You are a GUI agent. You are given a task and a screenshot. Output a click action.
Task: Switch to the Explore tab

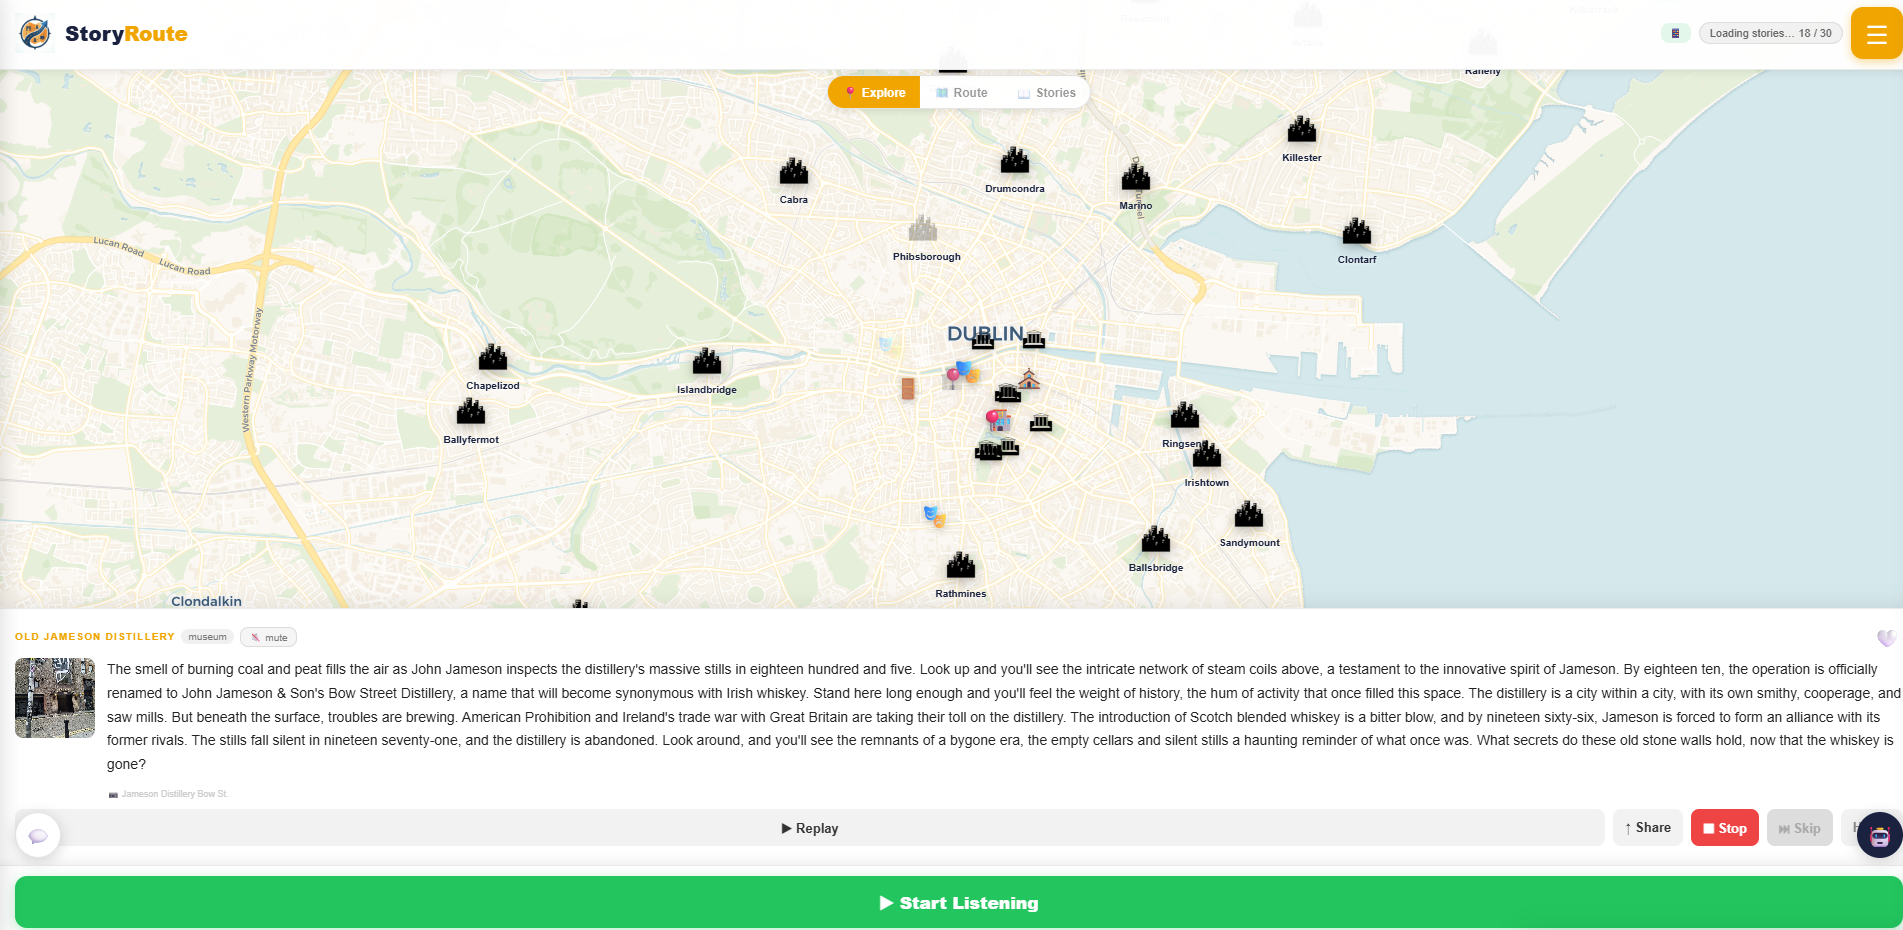point(875,93)
